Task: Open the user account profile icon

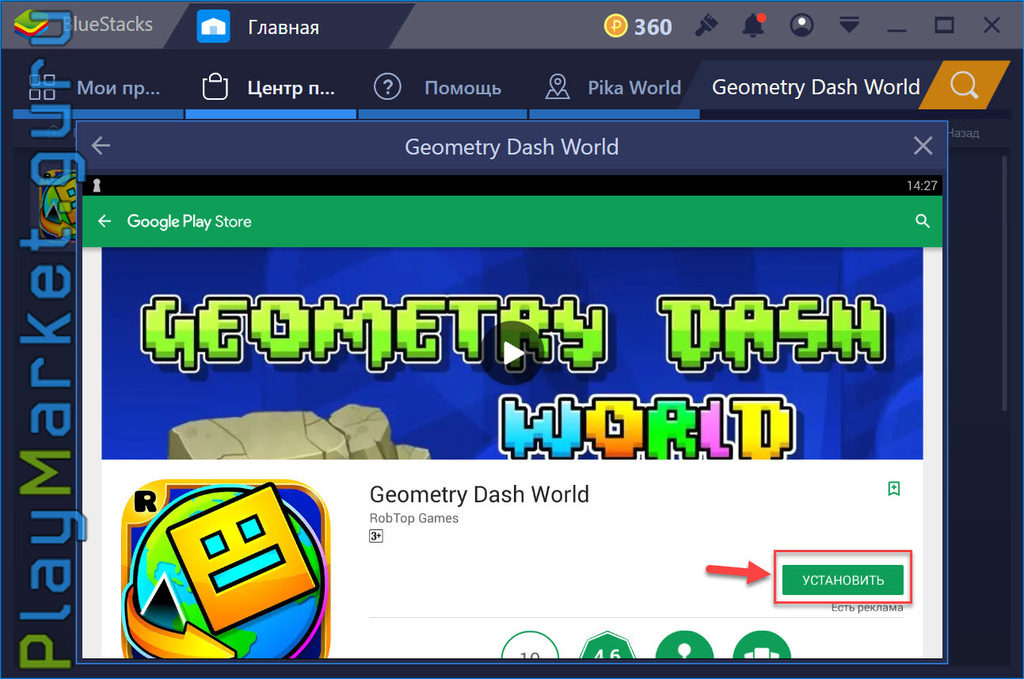Action: [801, 25]
